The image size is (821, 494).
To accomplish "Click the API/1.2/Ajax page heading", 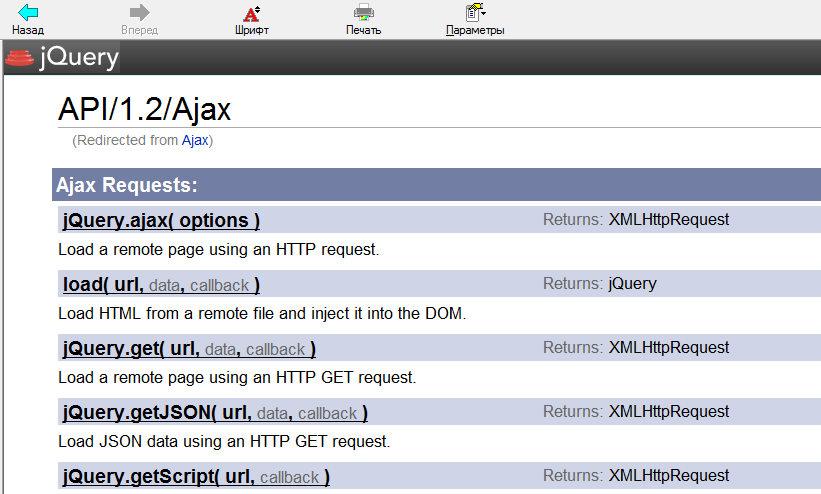I will point(145,109).
